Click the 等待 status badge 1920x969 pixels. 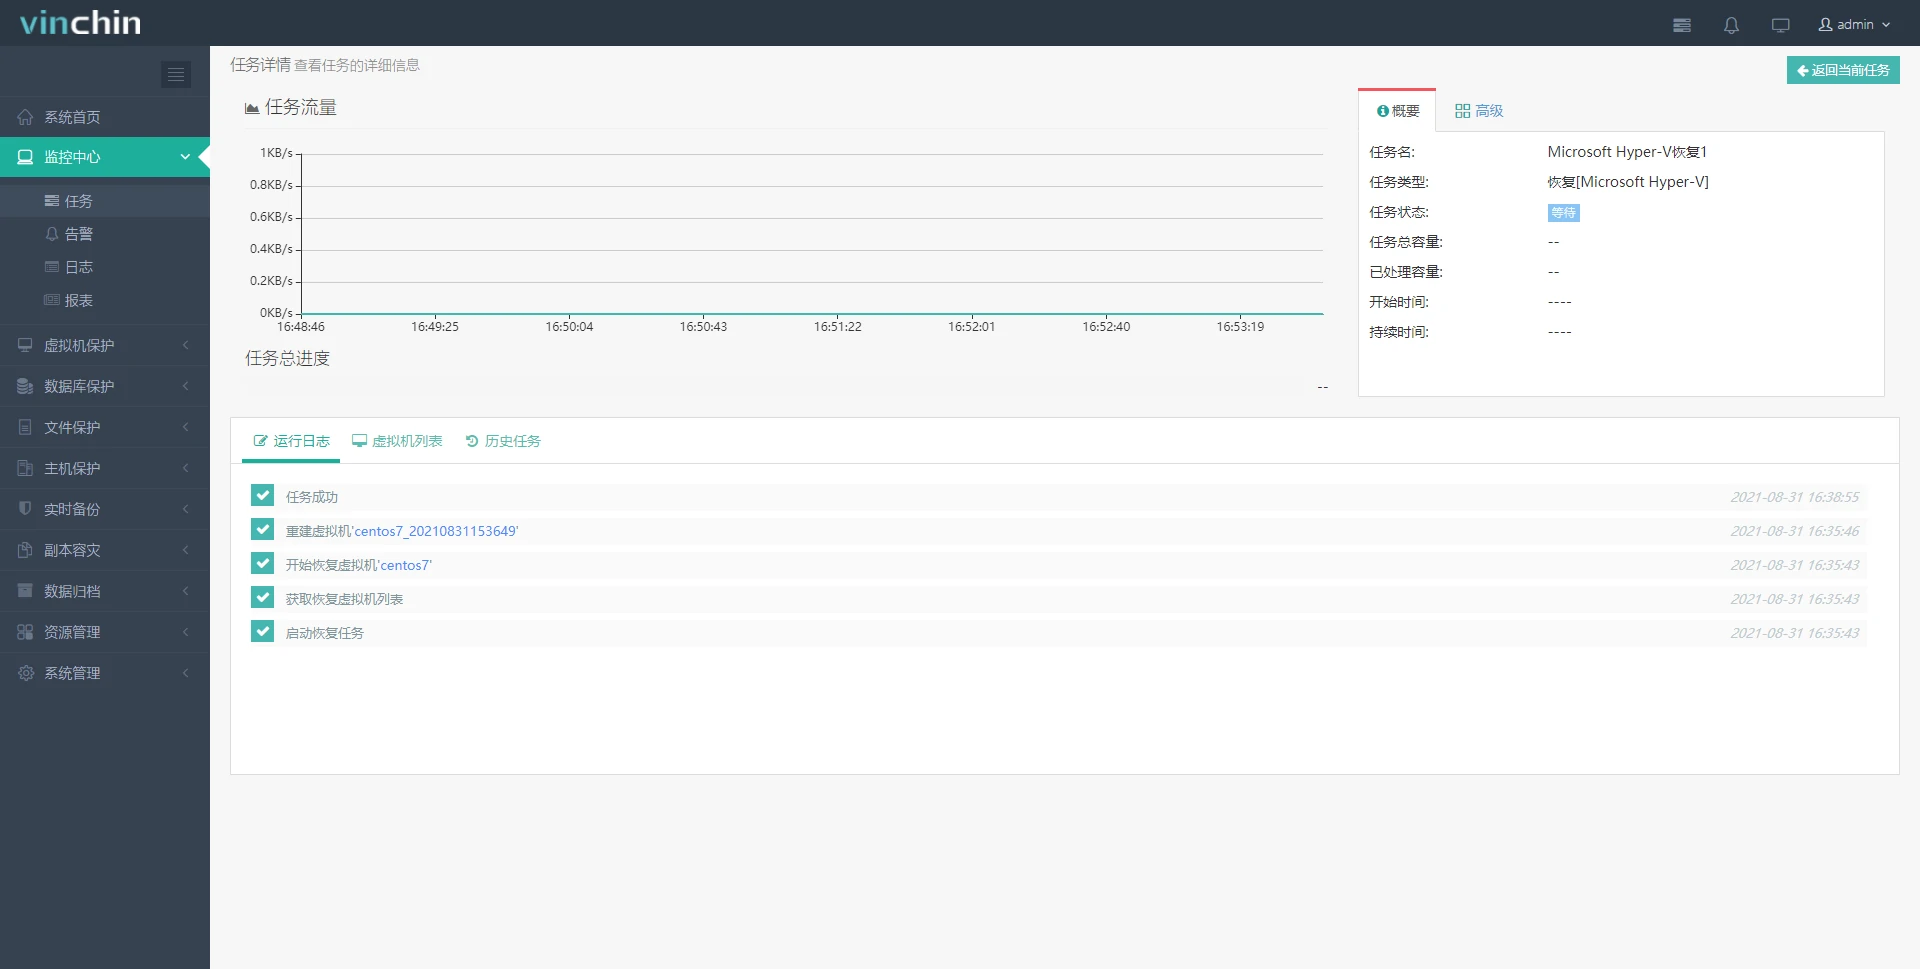[x=1563, y=212]
